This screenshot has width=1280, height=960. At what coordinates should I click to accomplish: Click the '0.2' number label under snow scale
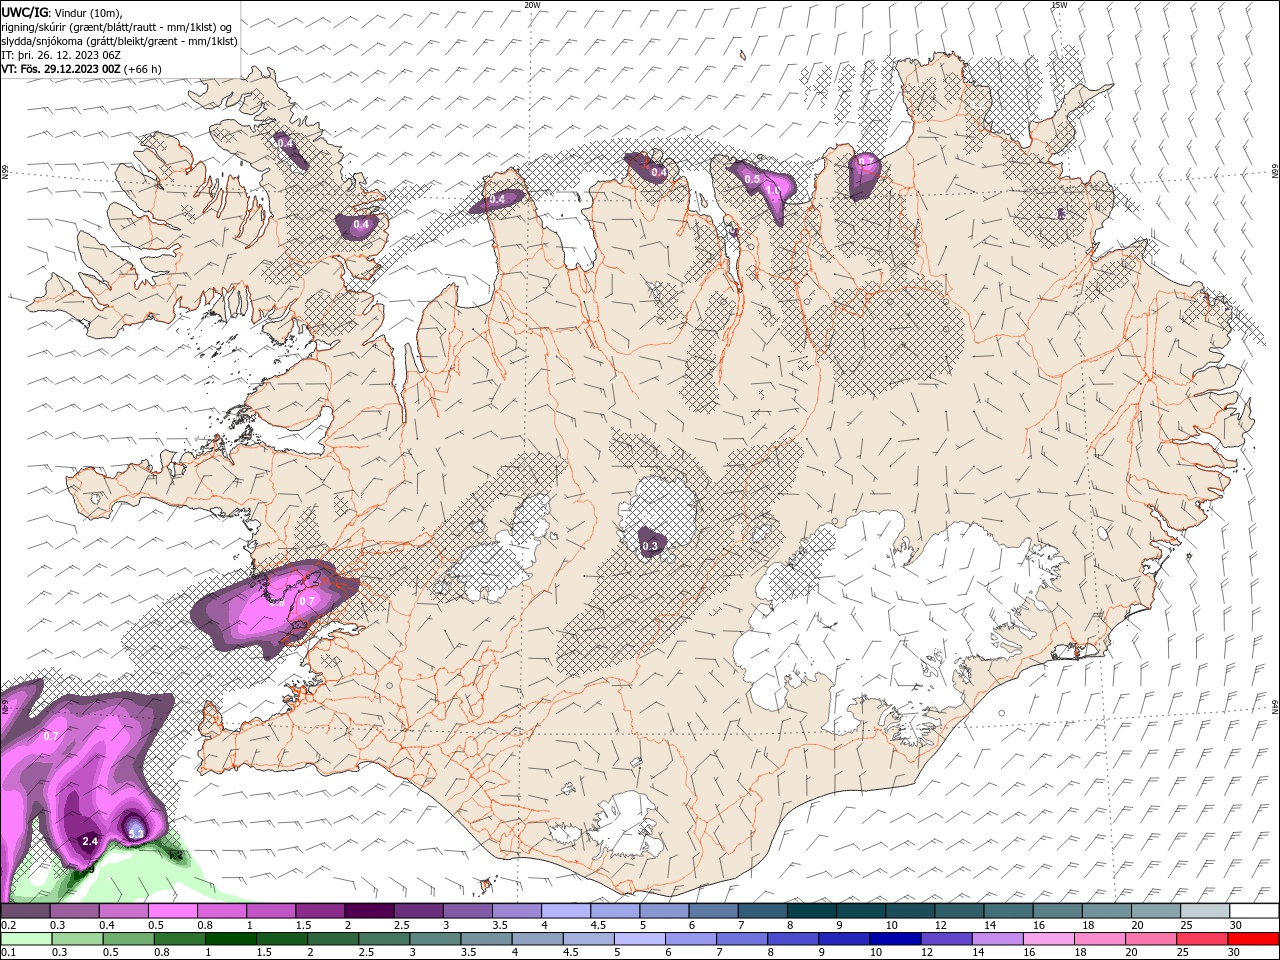click(x=10, y=925)
